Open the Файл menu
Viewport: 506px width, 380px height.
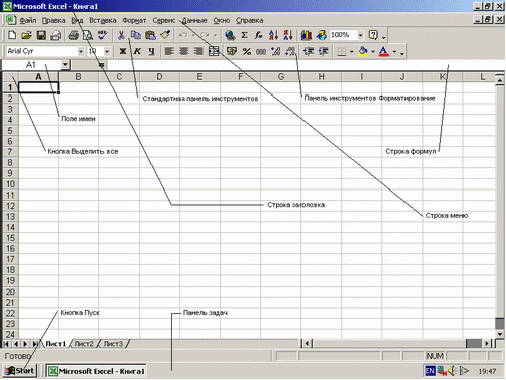coord(27,21)
